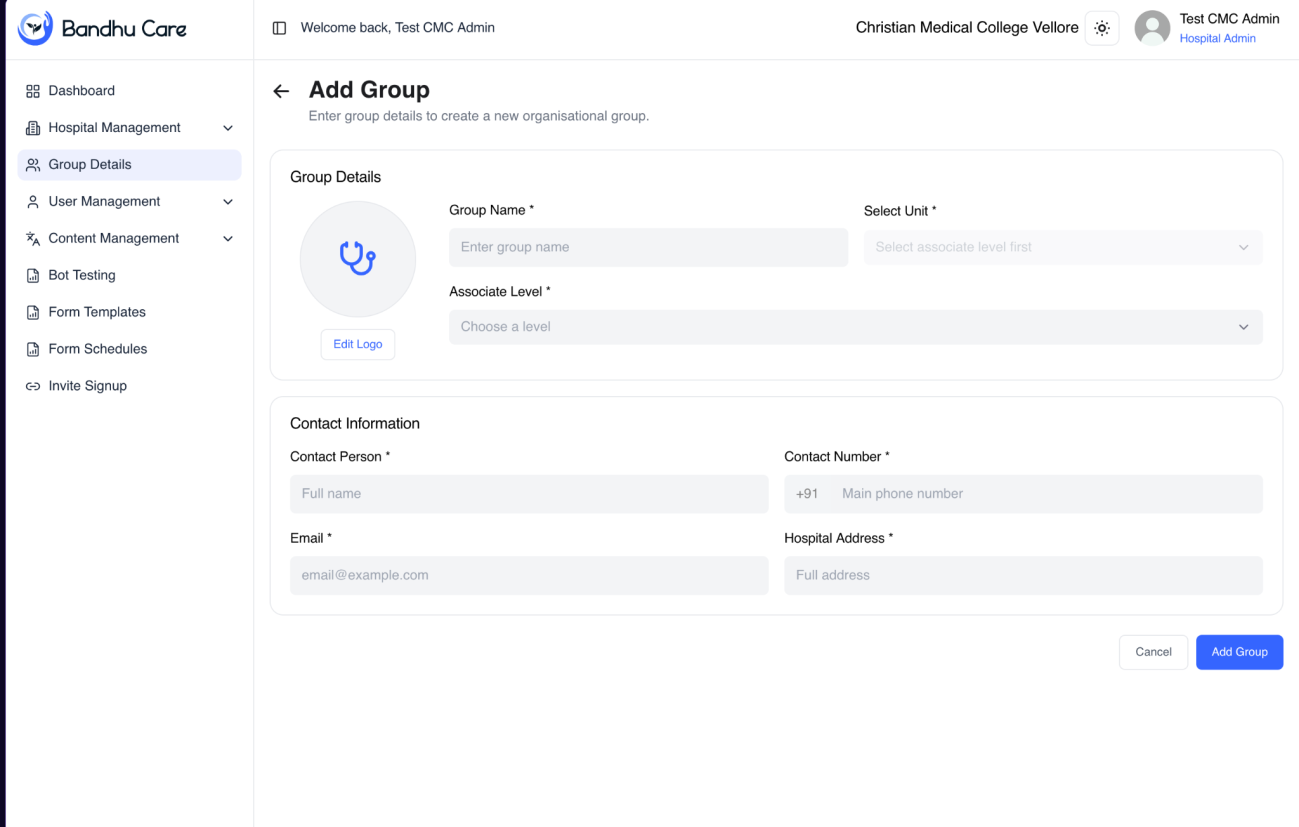Focus the Email input field
This screenshot has height=827, width=1299.
coord(529,576)
